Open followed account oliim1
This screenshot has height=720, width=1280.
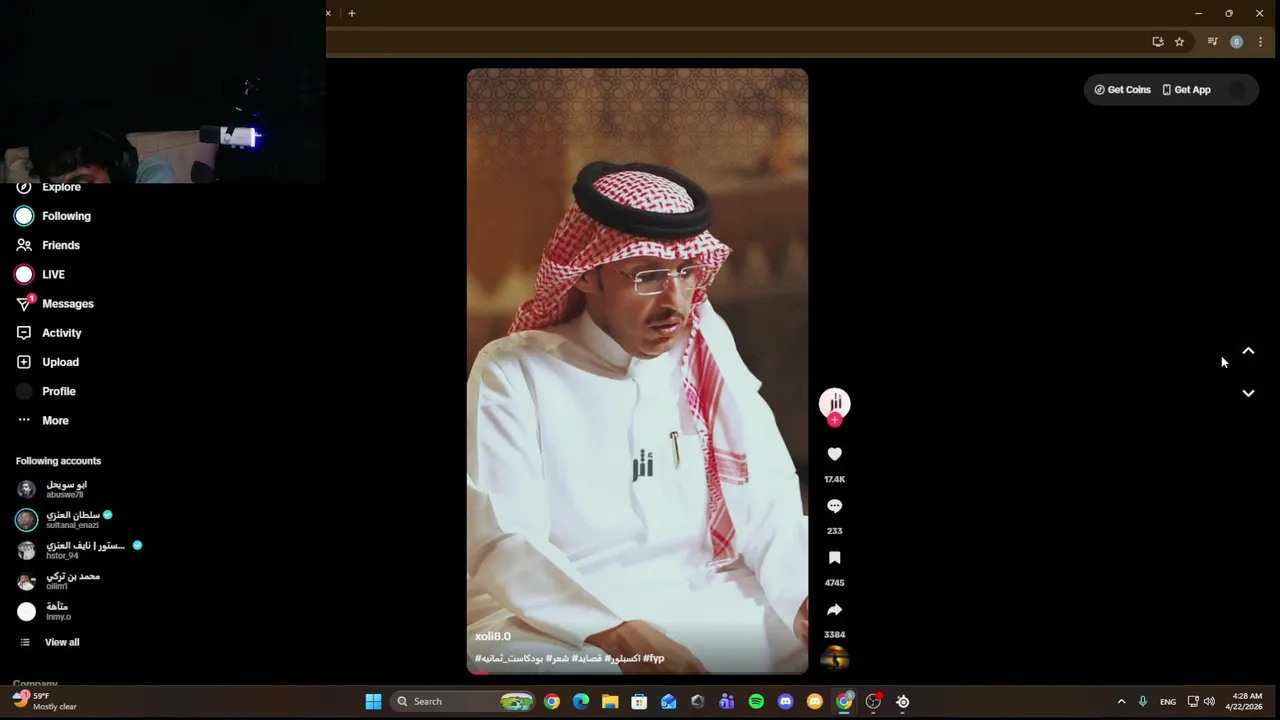point(58,581)
